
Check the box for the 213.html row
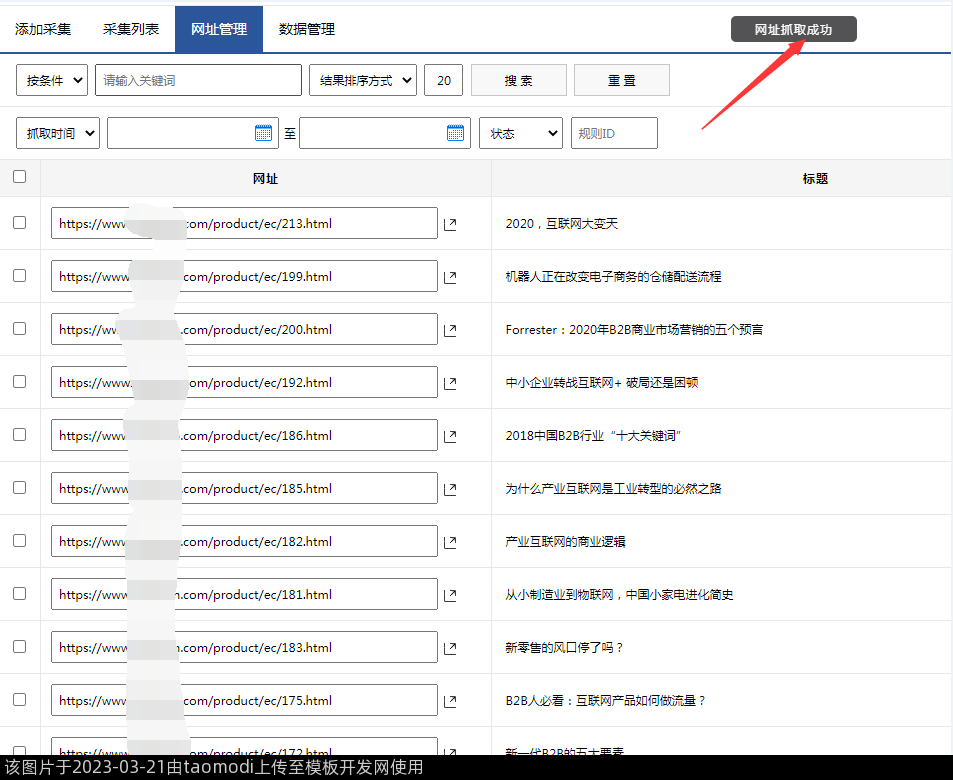[x=20, y=223]
